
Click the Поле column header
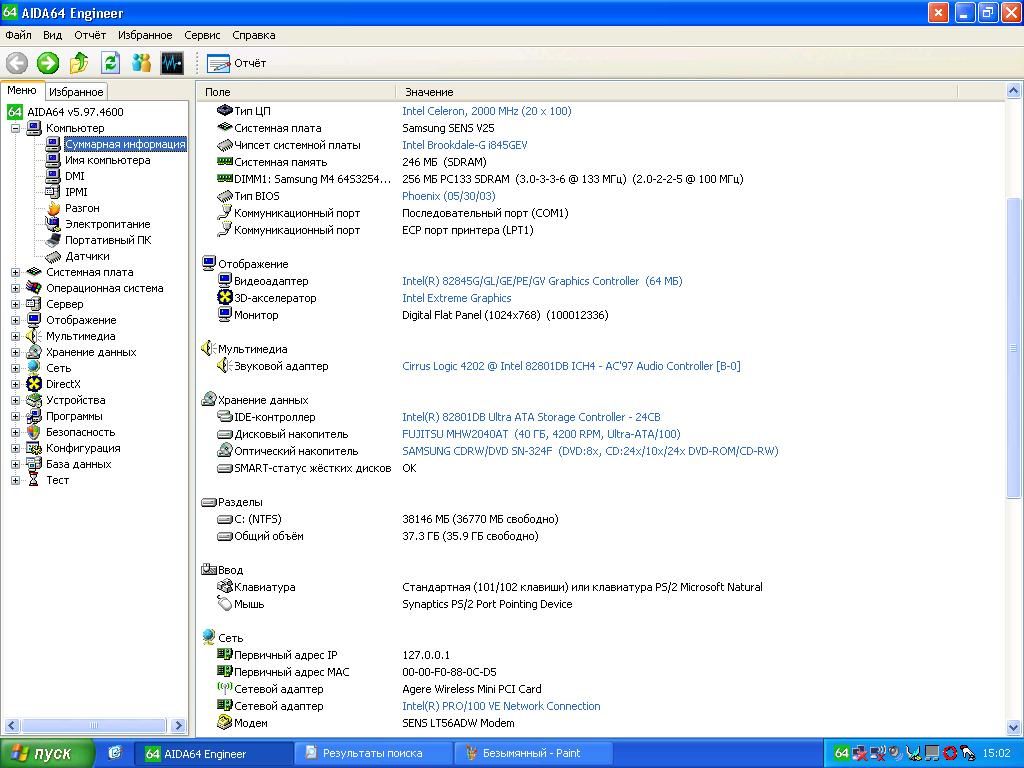296,92
